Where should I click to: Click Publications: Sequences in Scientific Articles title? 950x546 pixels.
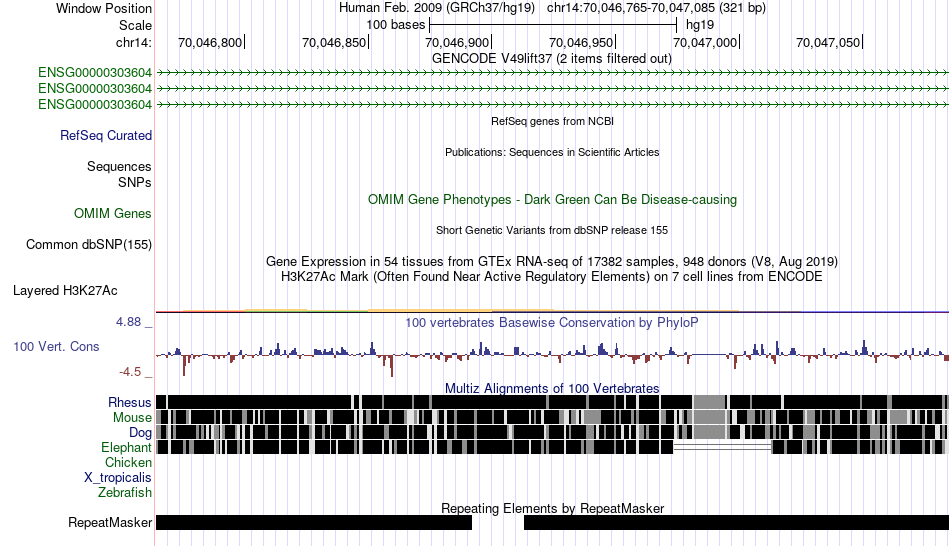pos(552,152)
